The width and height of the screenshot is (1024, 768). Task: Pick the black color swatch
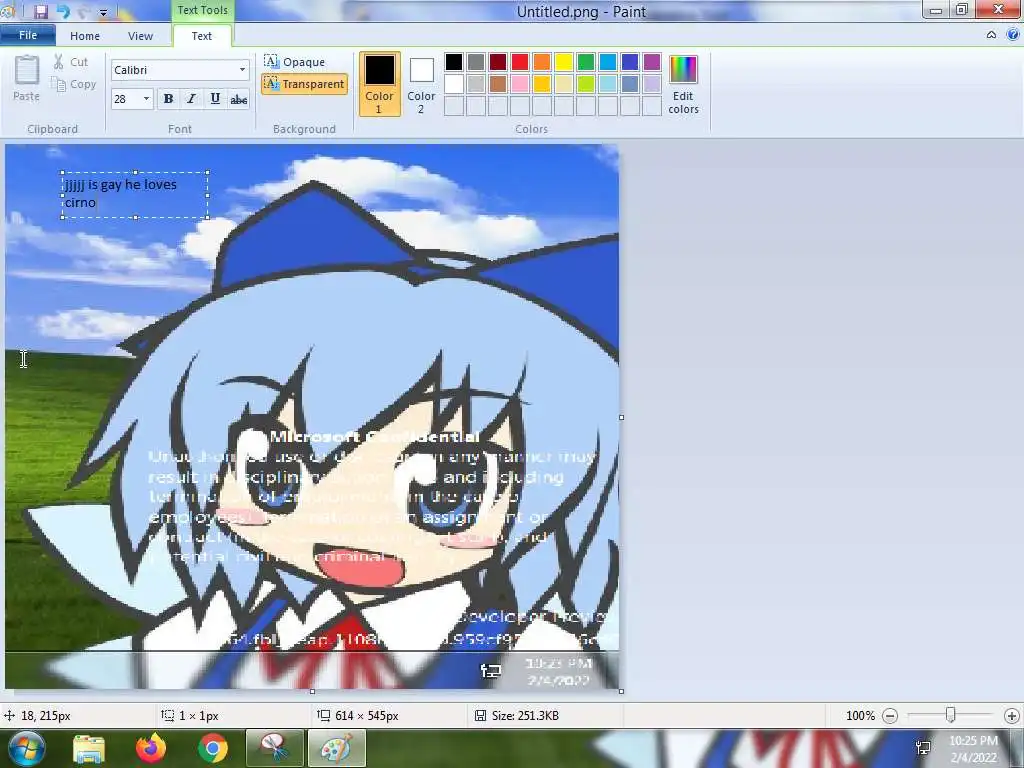(x=454, y=62)
